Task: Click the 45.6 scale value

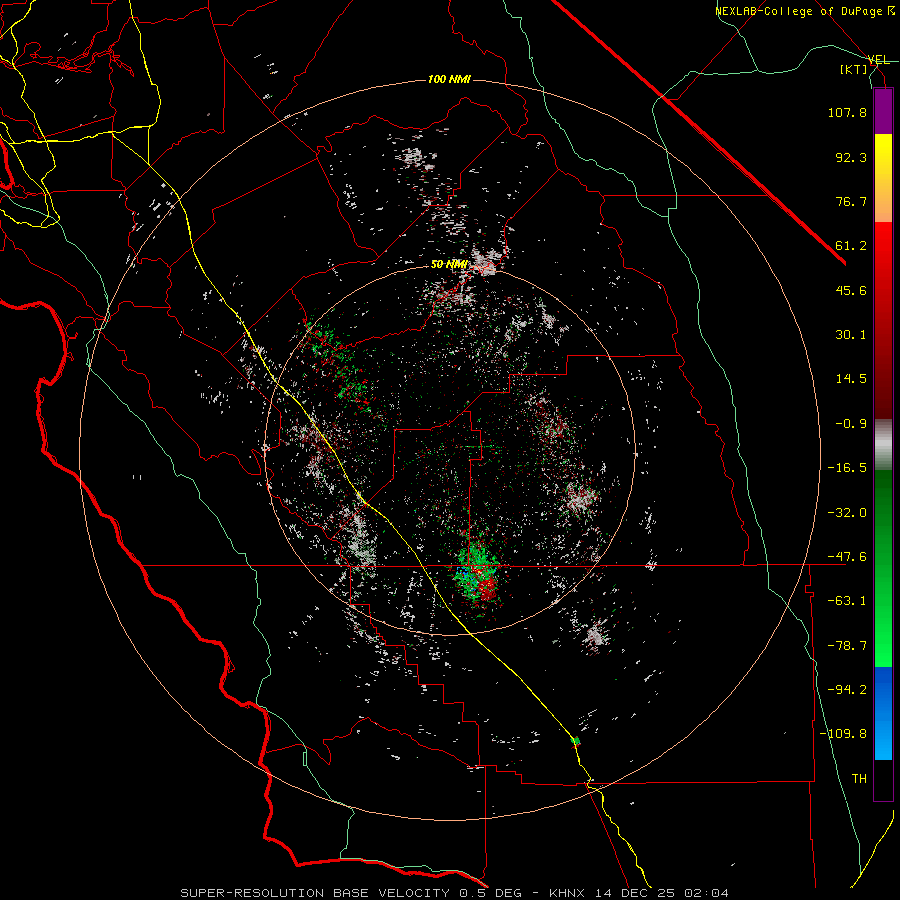Action: click(851, 290)
